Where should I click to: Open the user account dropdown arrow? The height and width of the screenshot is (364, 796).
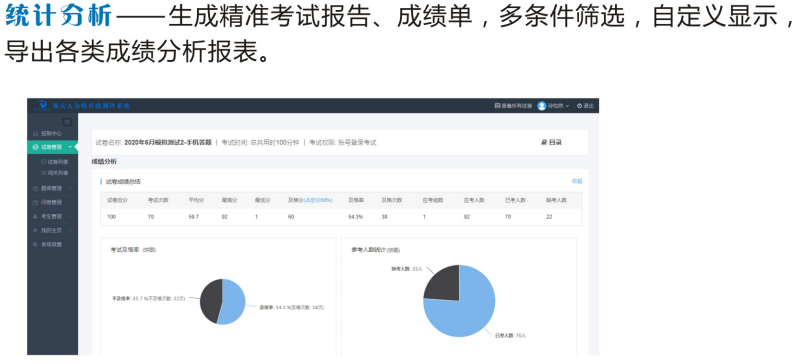pos(568,106)
